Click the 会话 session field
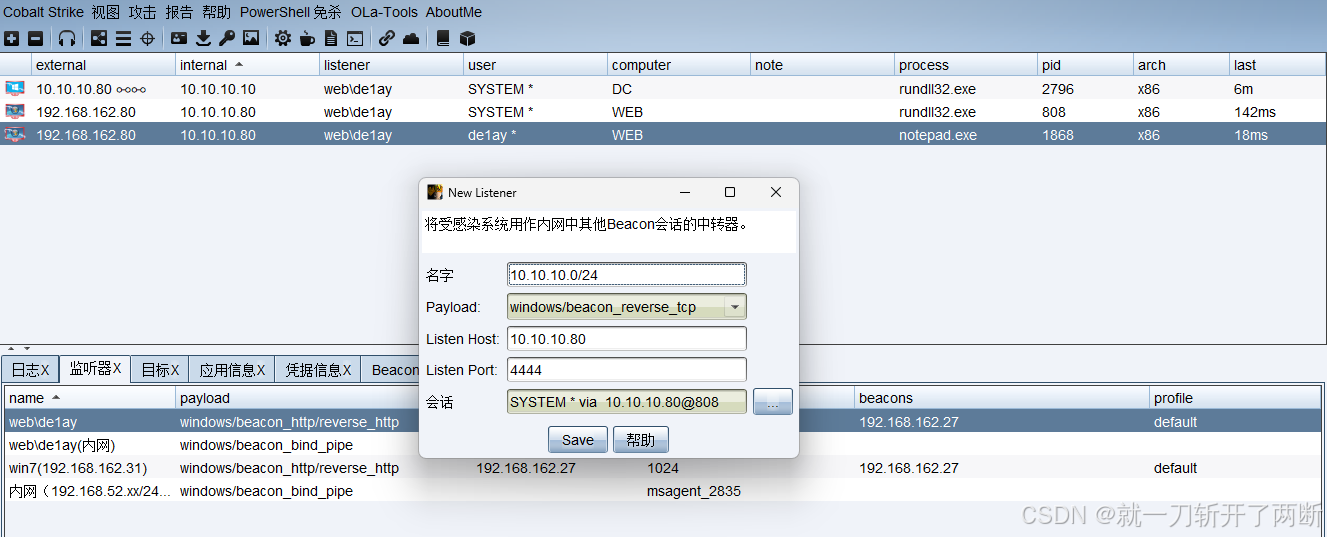1327x537 pixels. coord(627,402)
